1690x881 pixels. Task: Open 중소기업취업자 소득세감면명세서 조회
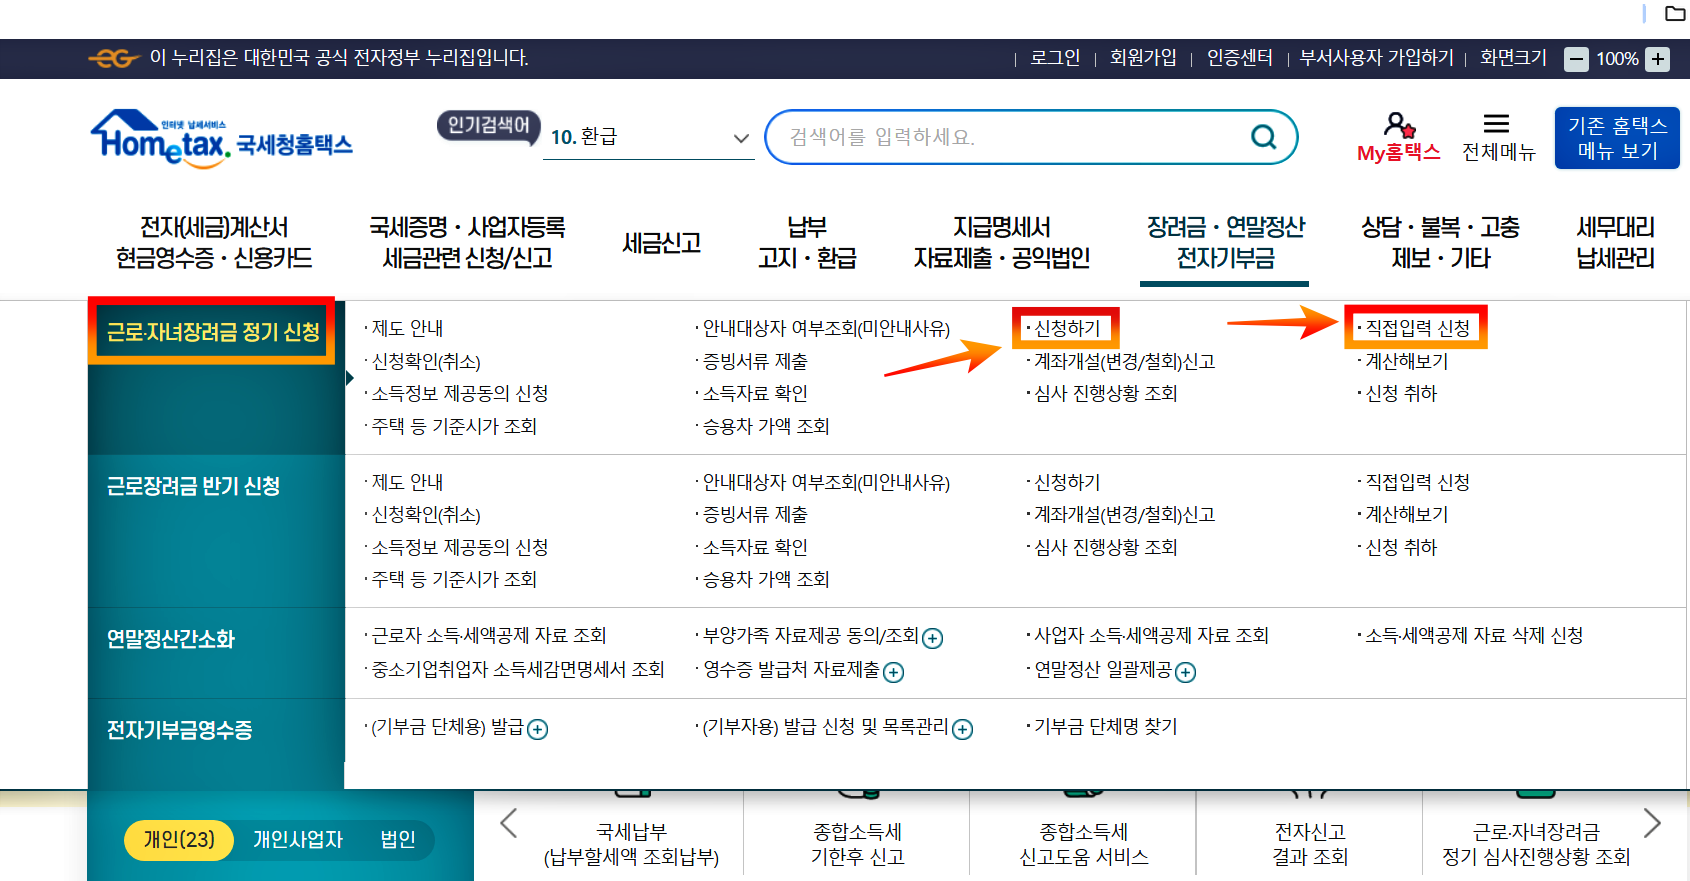point(517,669)
